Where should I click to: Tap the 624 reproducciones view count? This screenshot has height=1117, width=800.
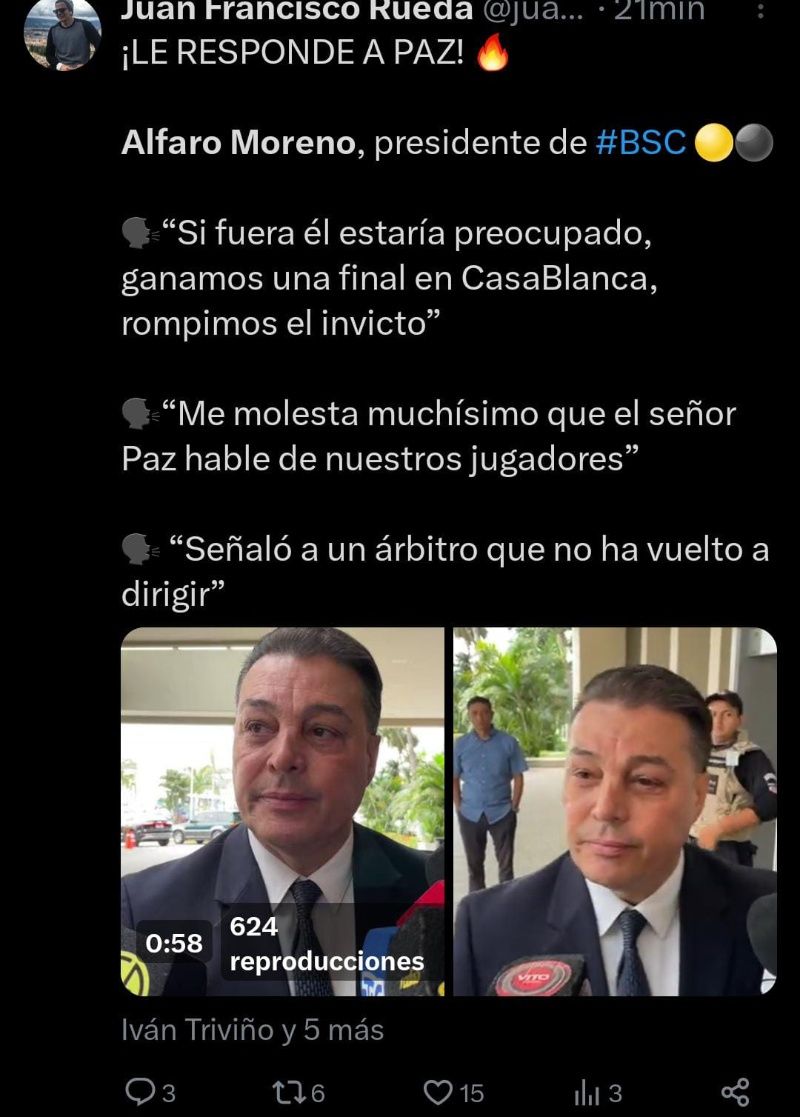[326, 943]
